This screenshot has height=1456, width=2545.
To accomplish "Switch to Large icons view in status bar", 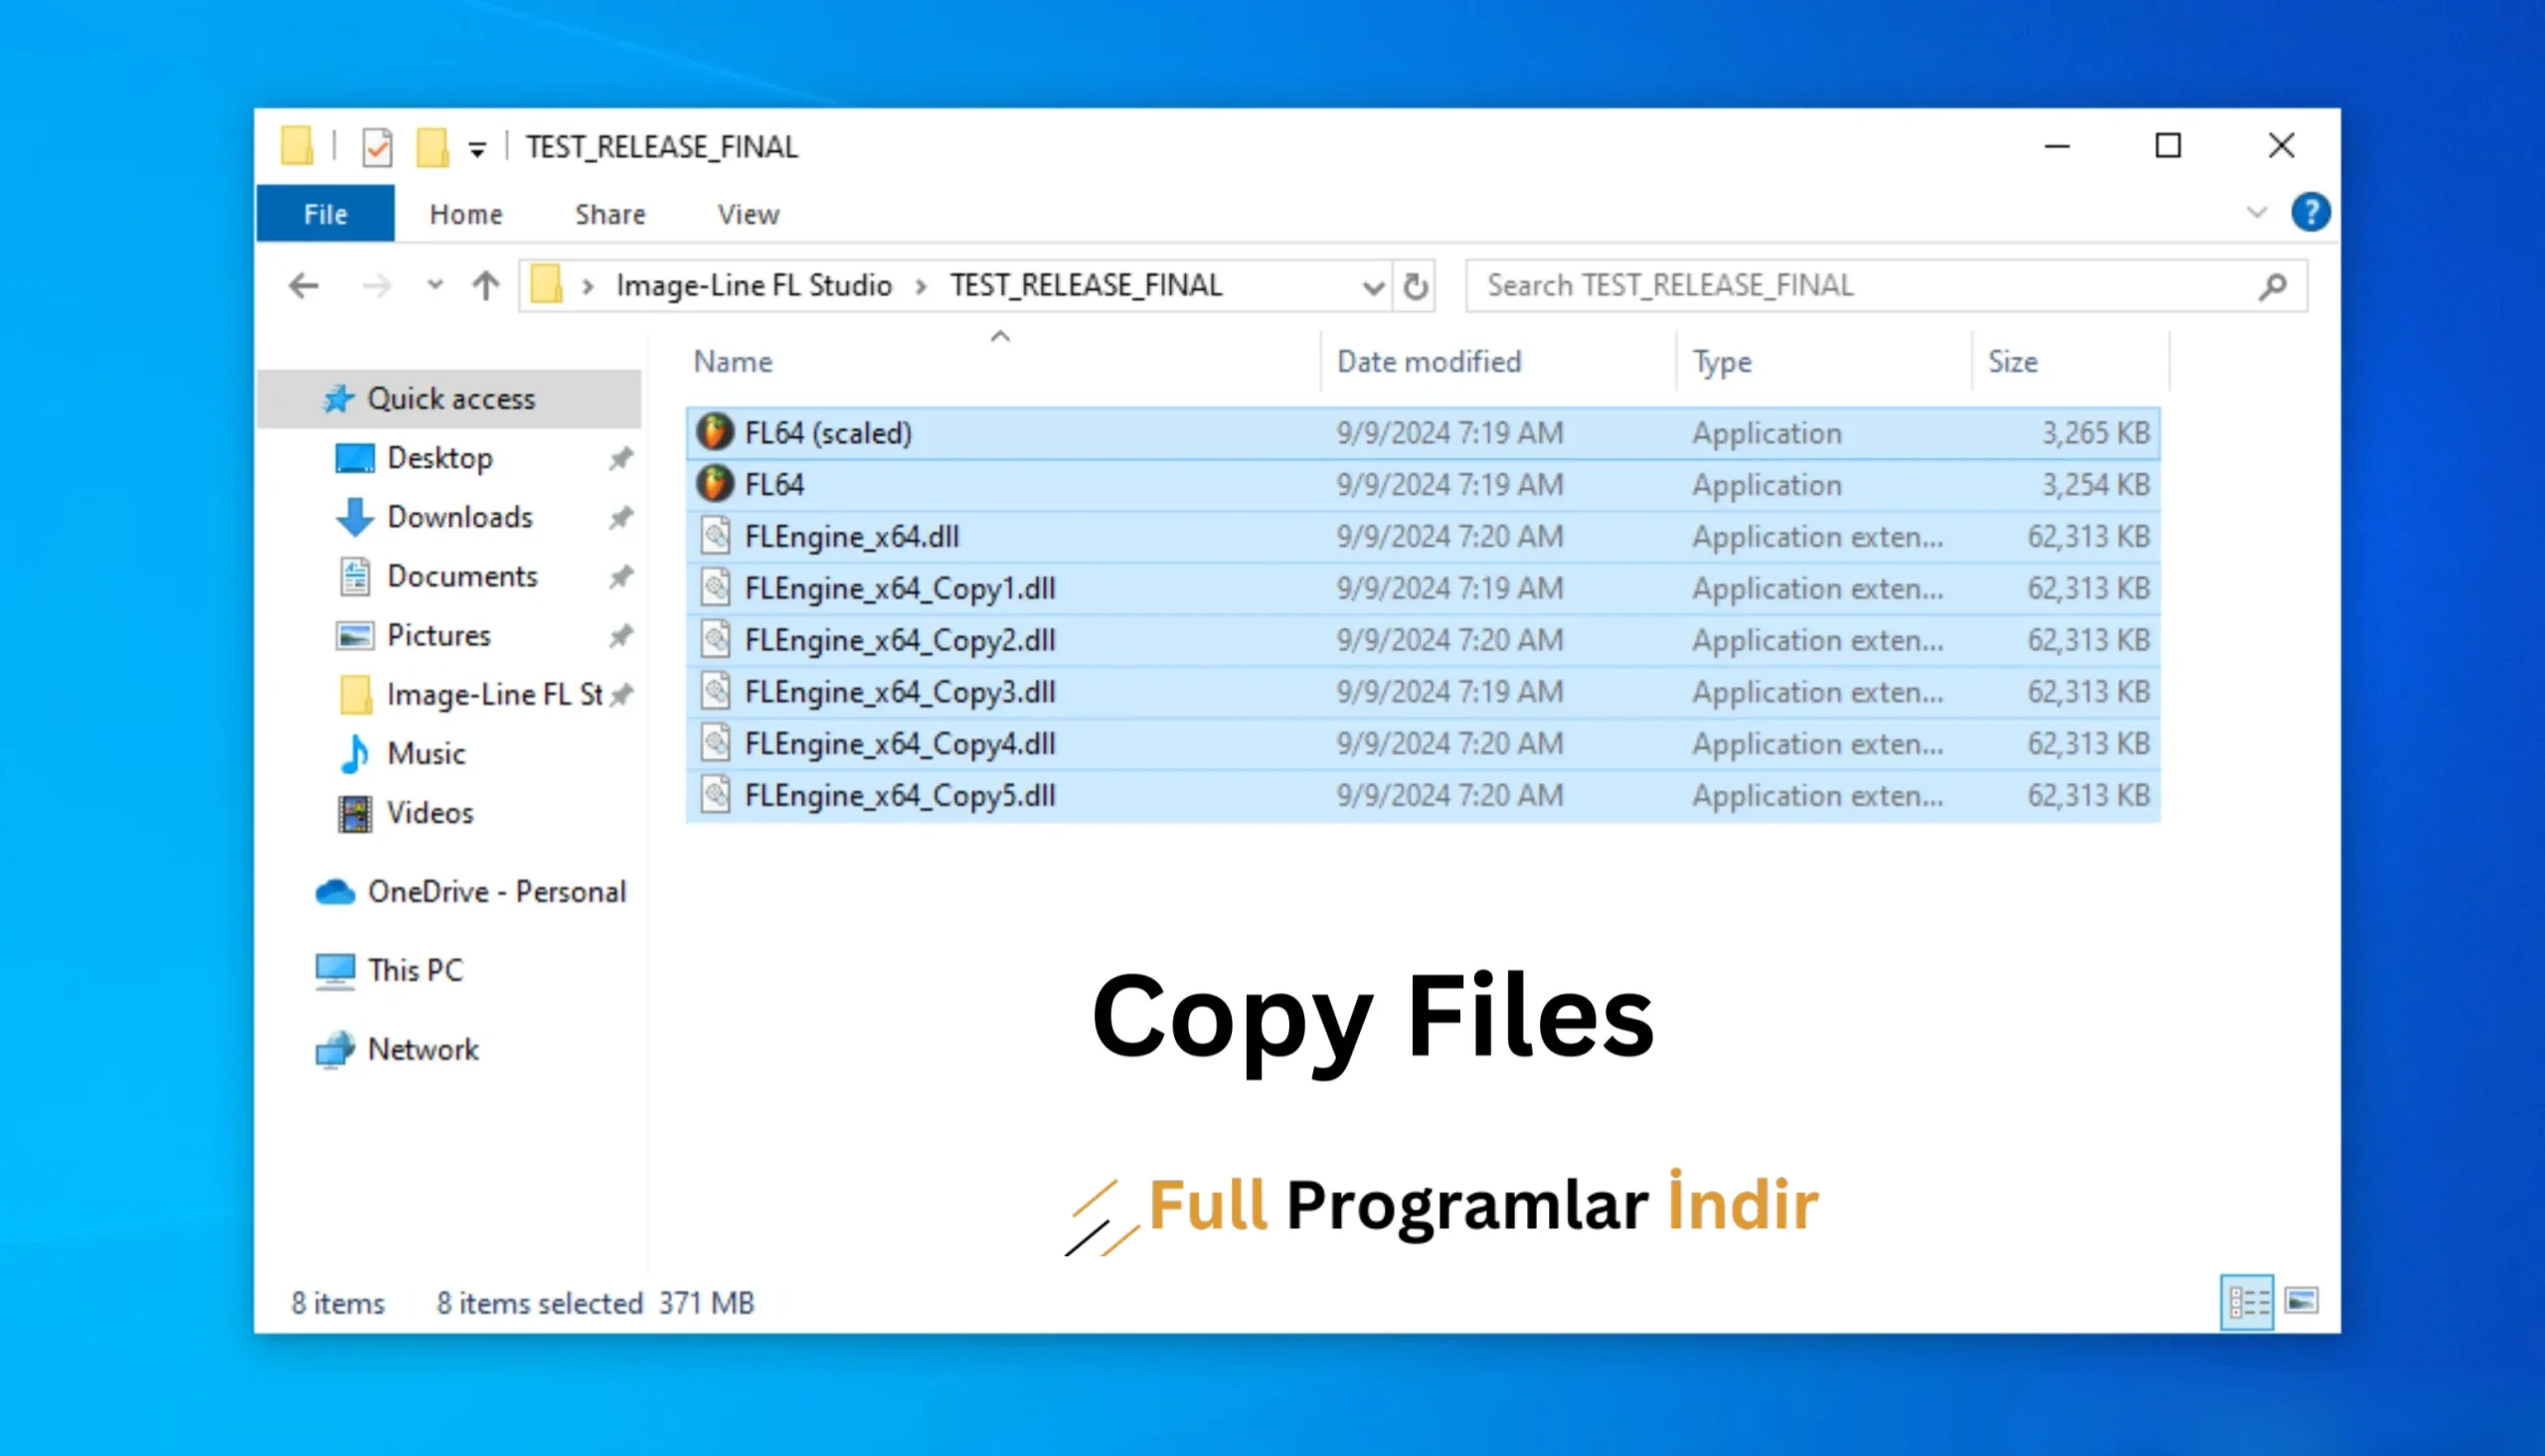I will pyautogui.click(x=2301, y=1301).
